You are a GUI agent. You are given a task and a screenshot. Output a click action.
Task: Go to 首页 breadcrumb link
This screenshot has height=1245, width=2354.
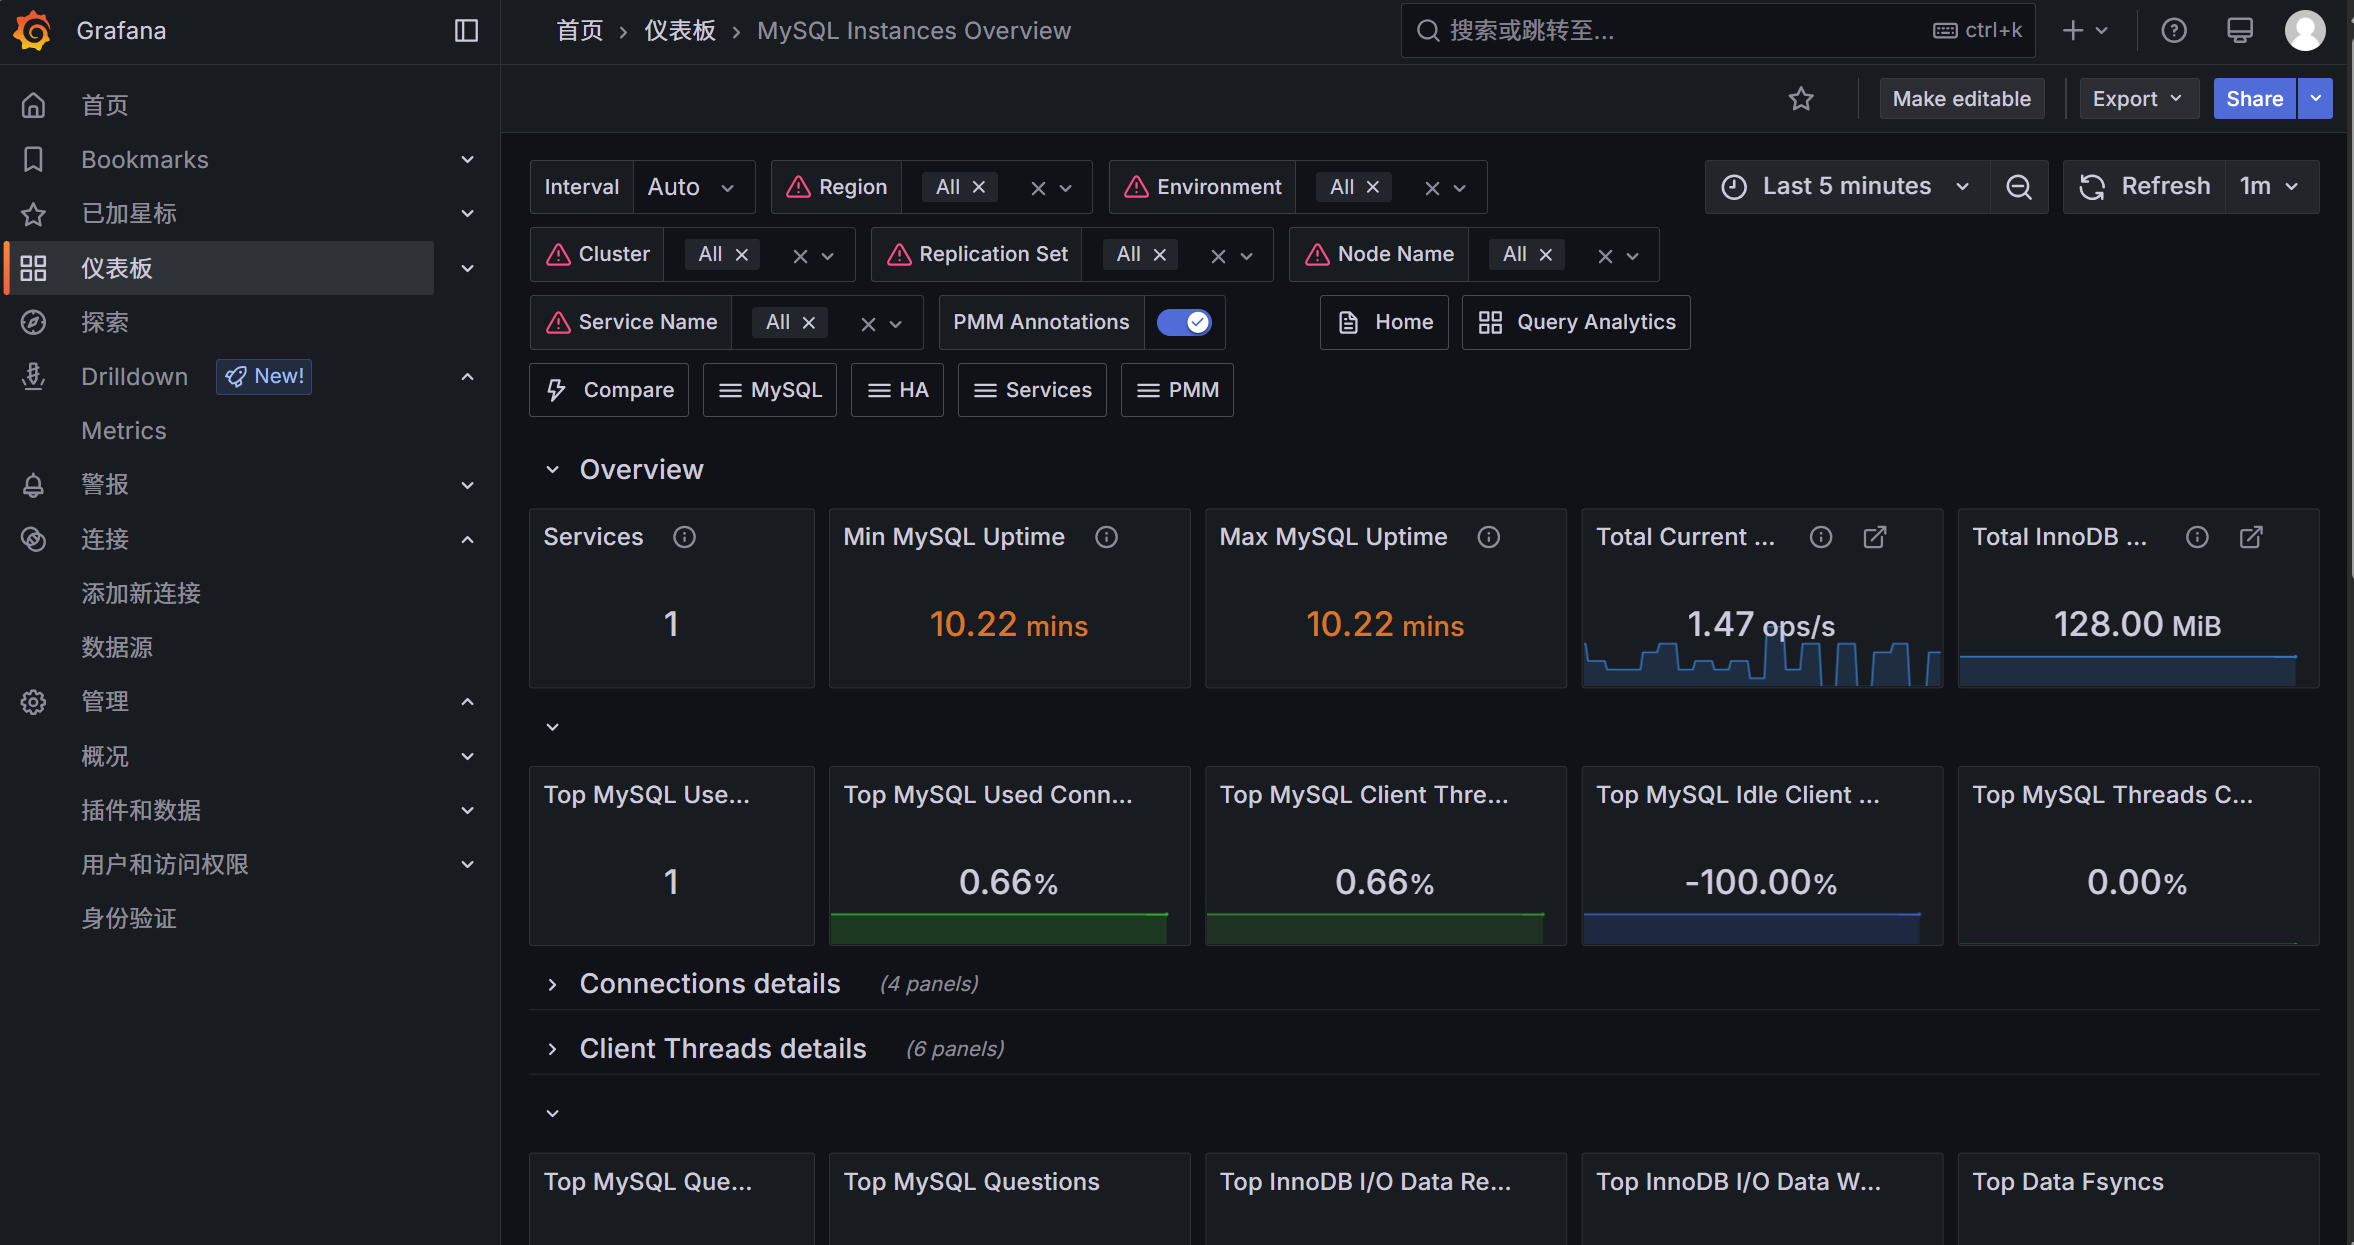pyautogui.click(x=580, y=31)
